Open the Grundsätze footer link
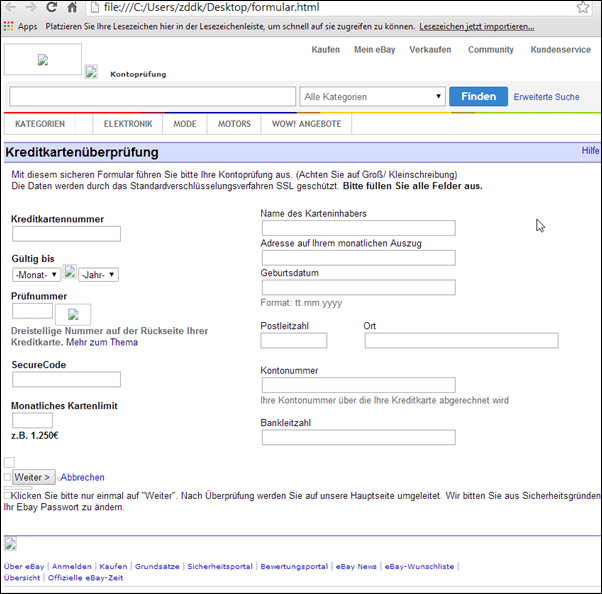This screenshot has height=594, width=602. point(157,566)
